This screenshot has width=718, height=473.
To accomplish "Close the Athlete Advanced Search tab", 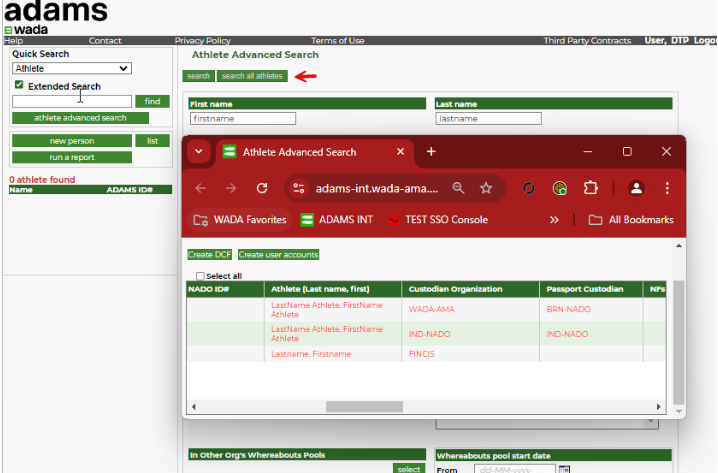I will click(x=400, y=152).
